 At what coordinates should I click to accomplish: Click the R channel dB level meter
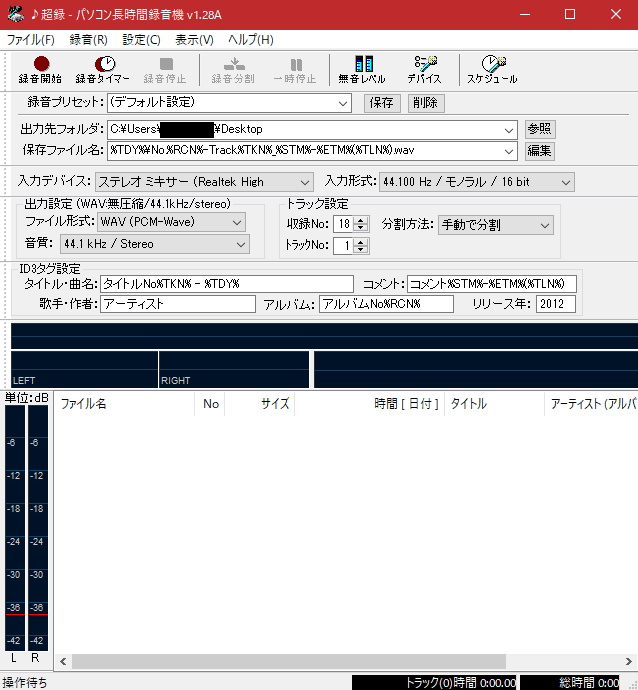coord(38,528)
